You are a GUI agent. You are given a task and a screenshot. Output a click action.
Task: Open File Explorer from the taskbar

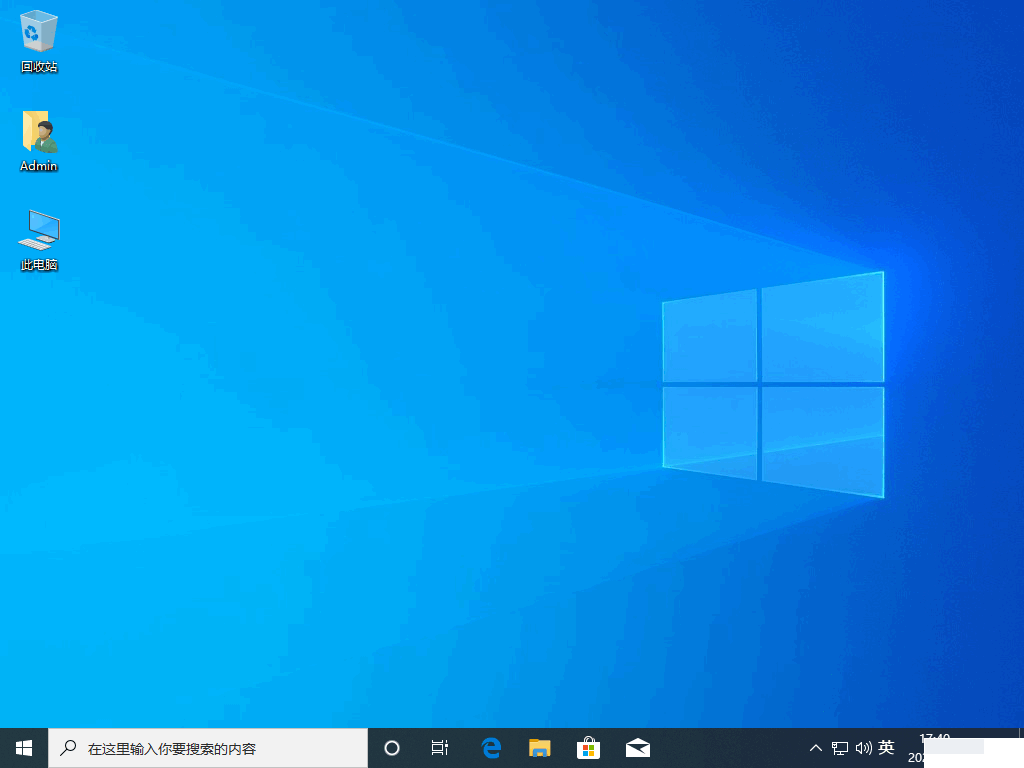pyautogui.click(x=540, y=748)
